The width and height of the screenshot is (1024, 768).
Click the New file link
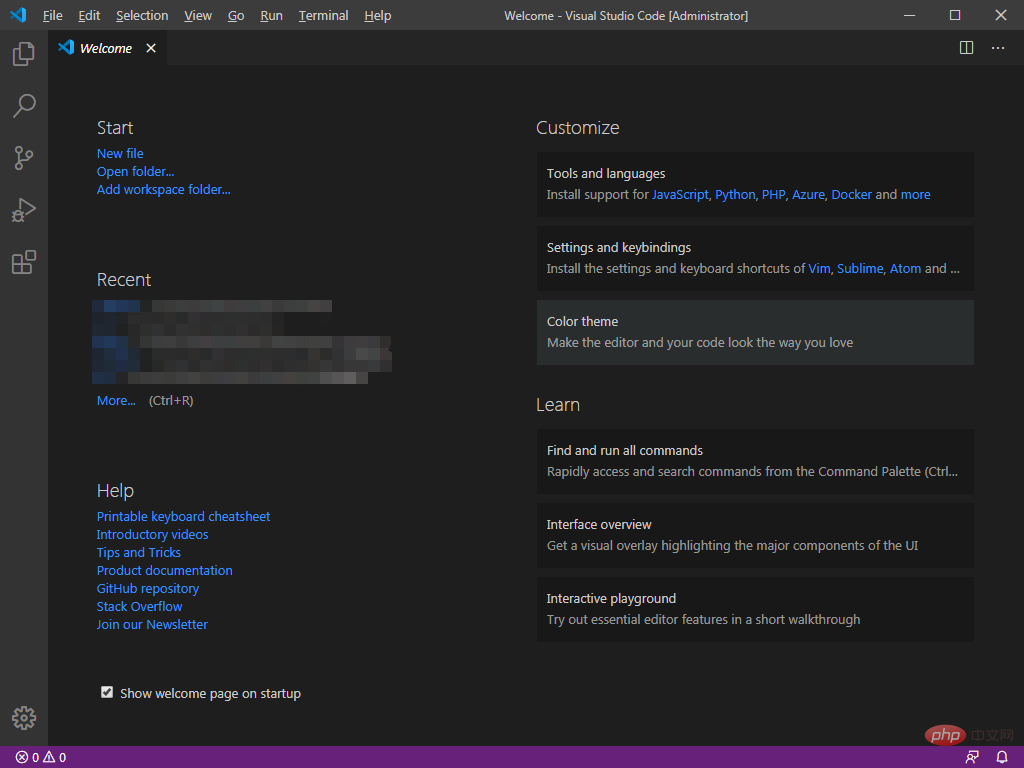coord(120,153)
